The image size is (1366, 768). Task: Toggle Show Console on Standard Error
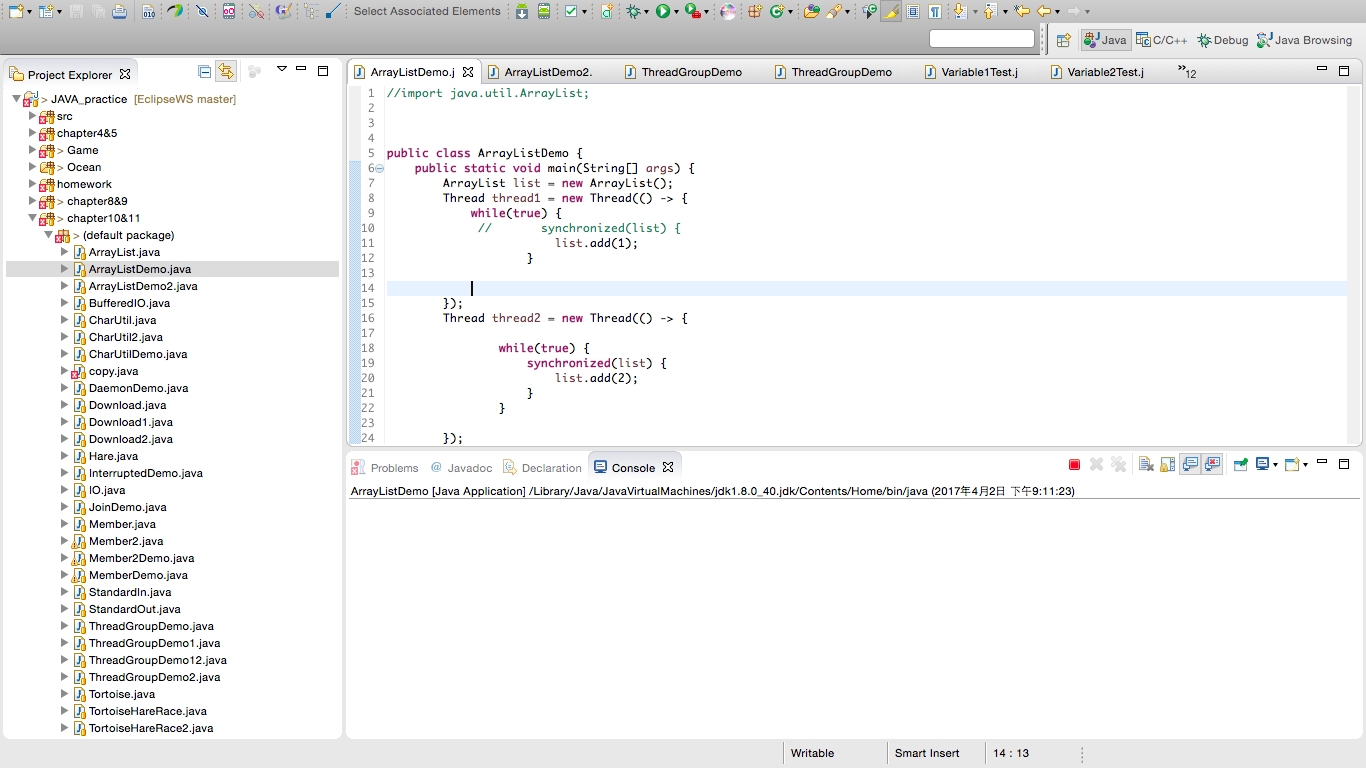[1212, 465]
